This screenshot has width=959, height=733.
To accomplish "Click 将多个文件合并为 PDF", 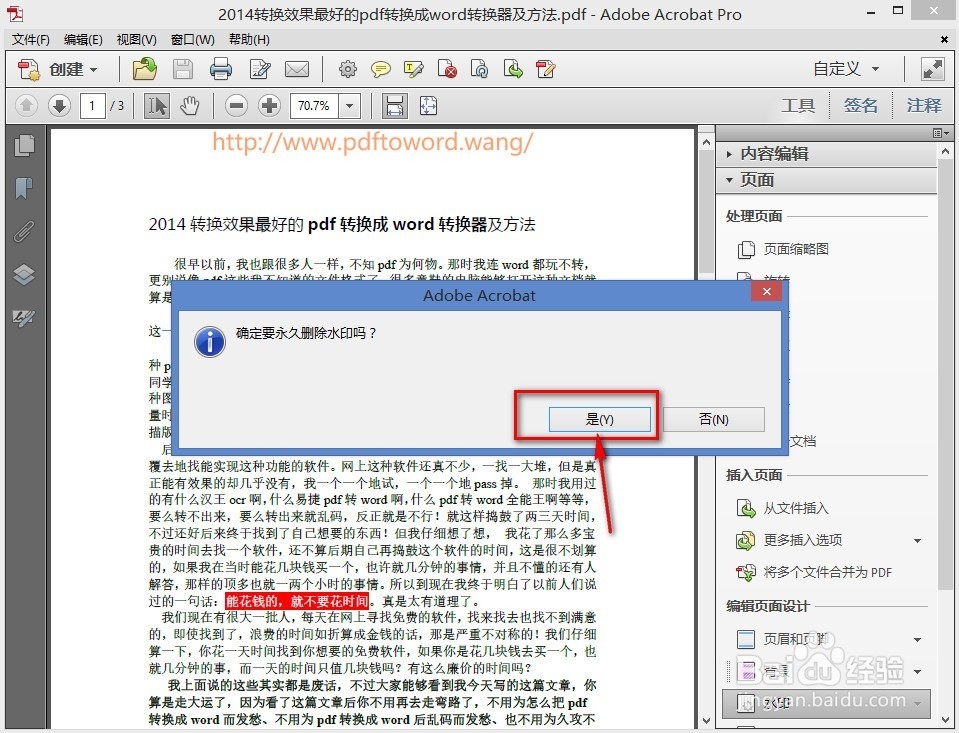I will coord(828,573).
